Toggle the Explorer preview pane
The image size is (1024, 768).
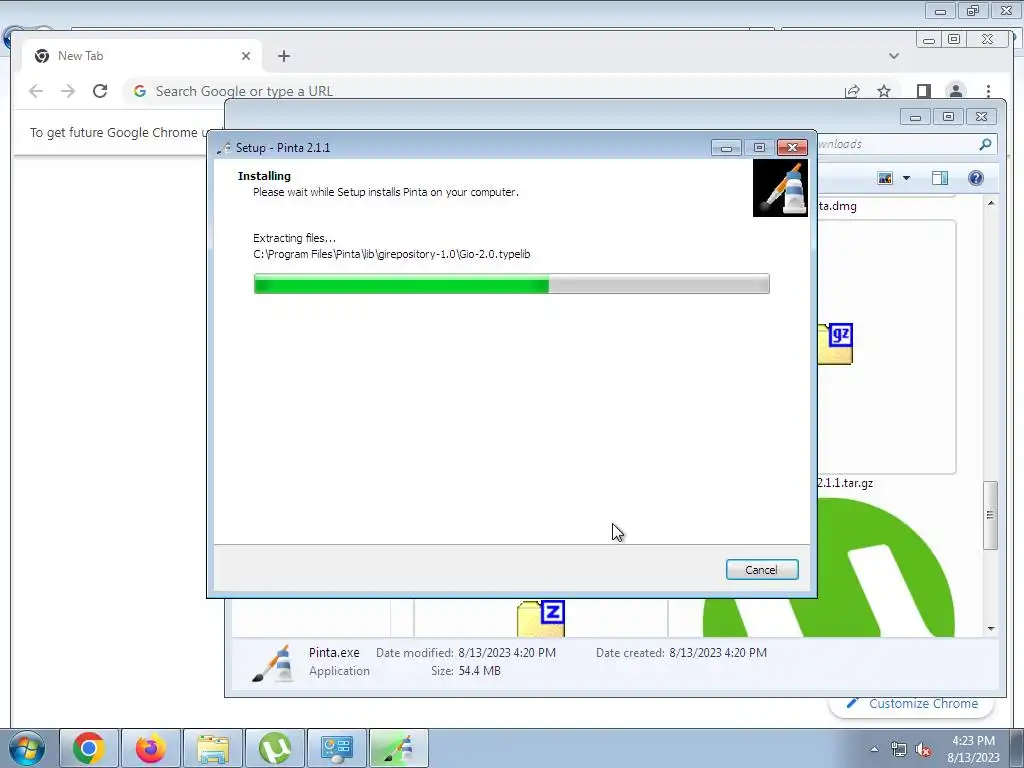click(940, 178)
